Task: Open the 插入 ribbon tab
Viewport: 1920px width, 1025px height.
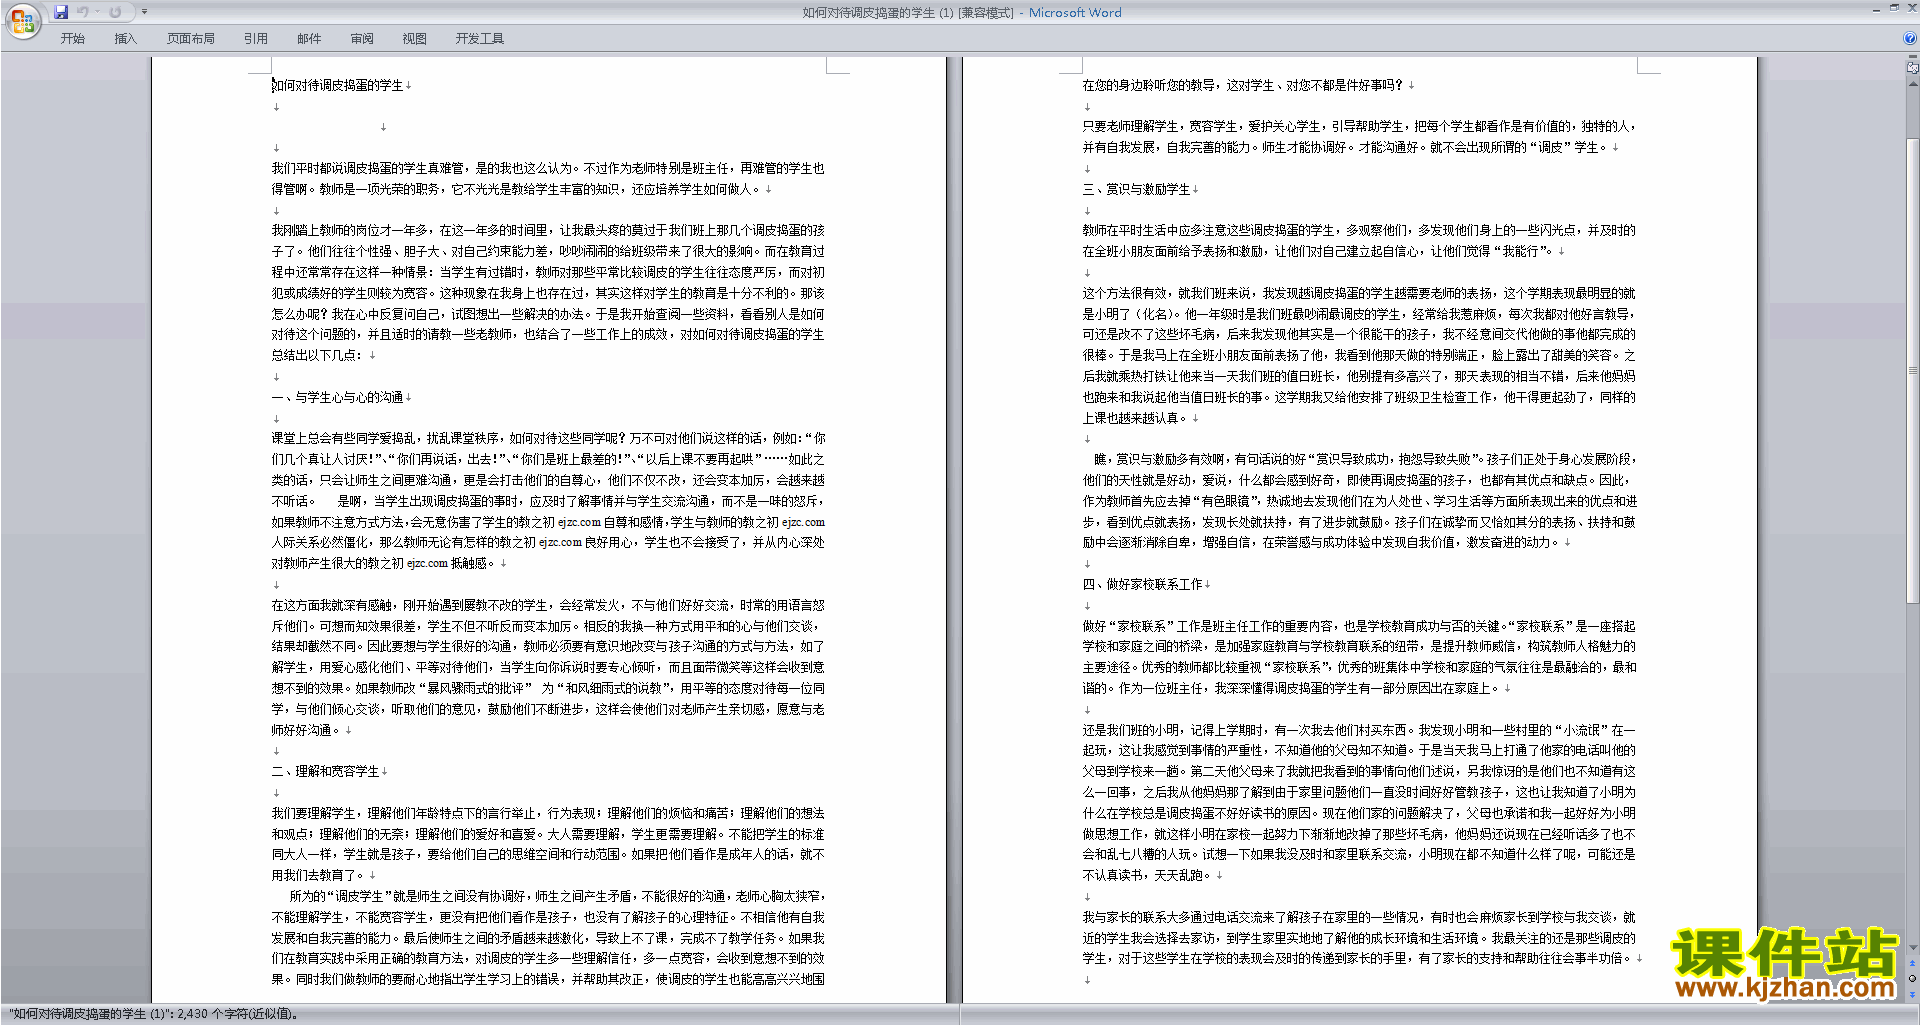Action: tap(125, 39)
